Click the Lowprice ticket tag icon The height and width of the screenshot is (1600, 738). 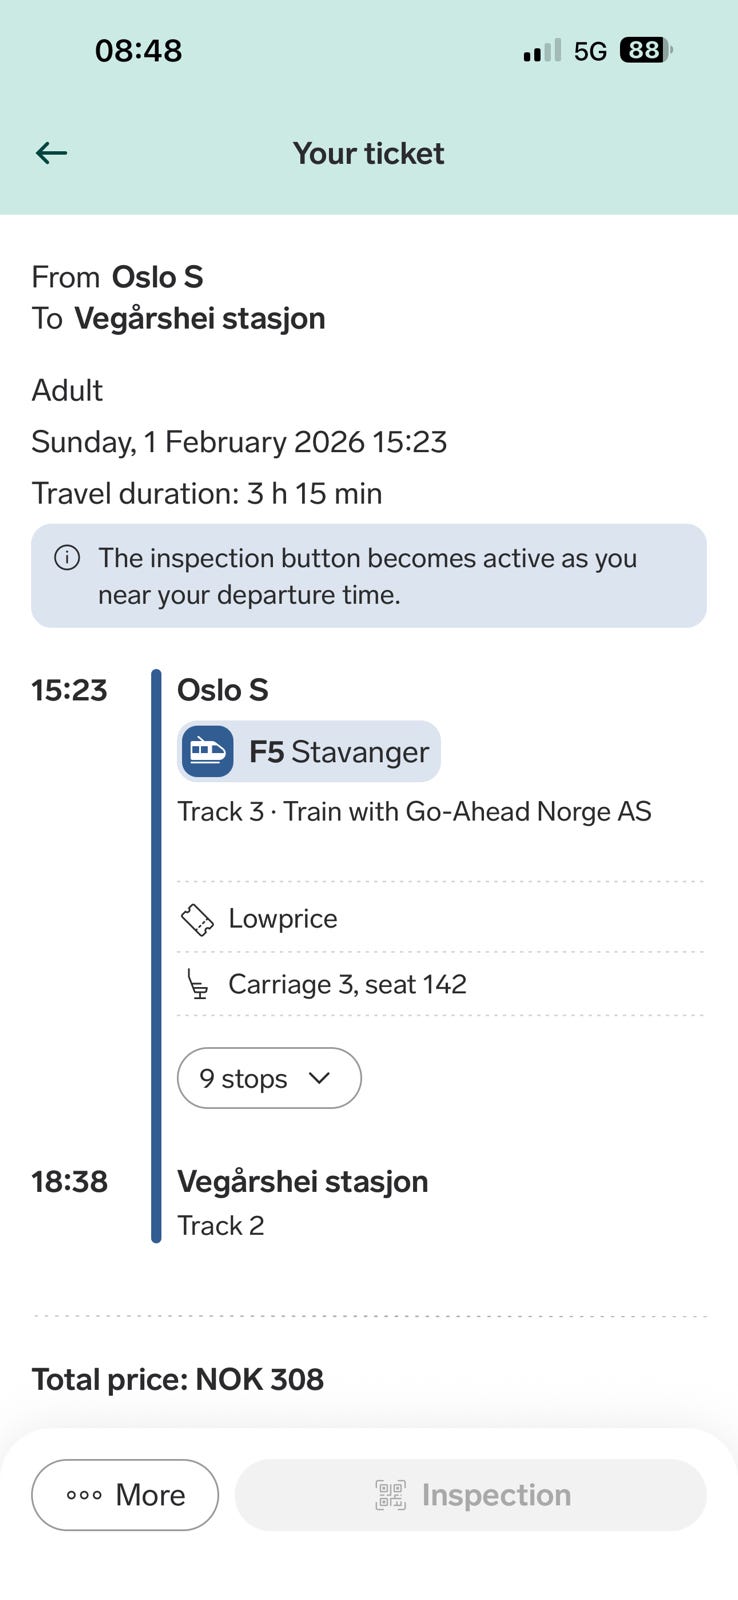[197, 919]
